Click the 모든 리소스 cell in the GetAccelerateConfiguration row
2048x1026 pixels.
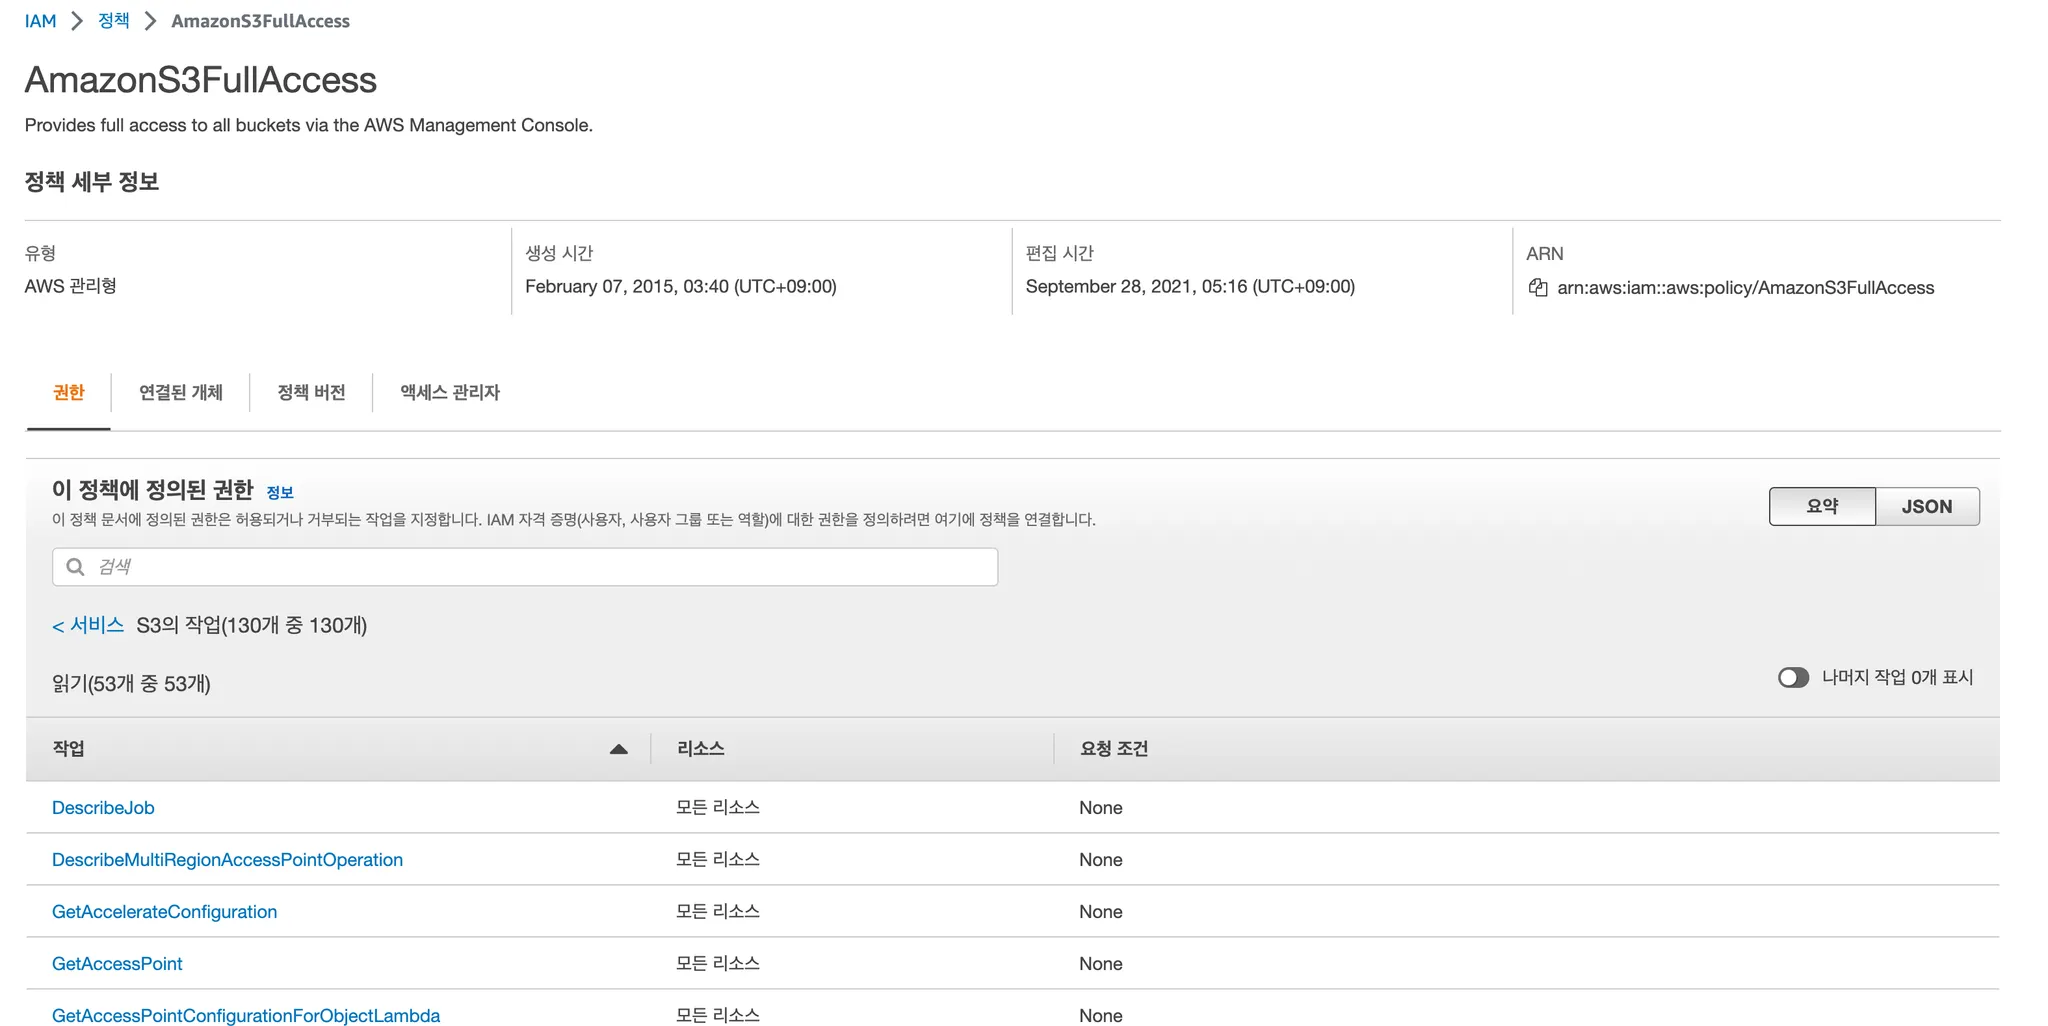coord(718,912)
